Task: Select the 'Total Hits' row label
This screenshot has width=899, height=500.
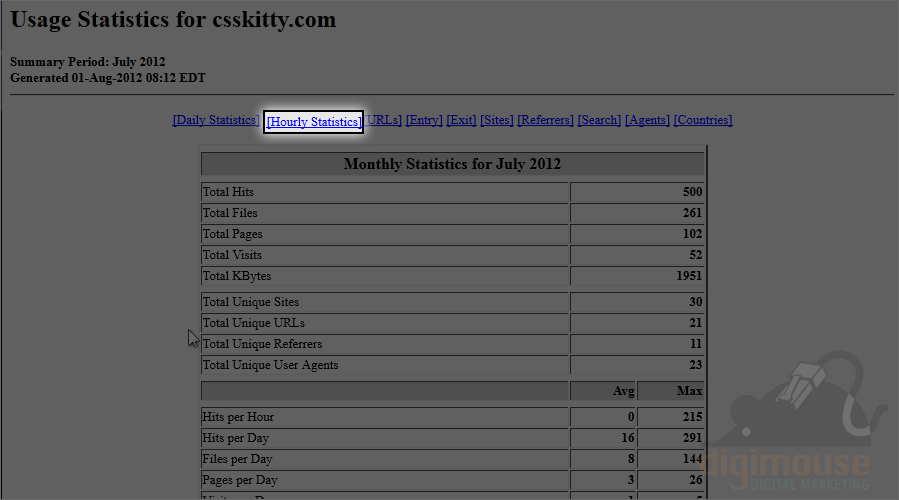Action: [x=228, y=192]
